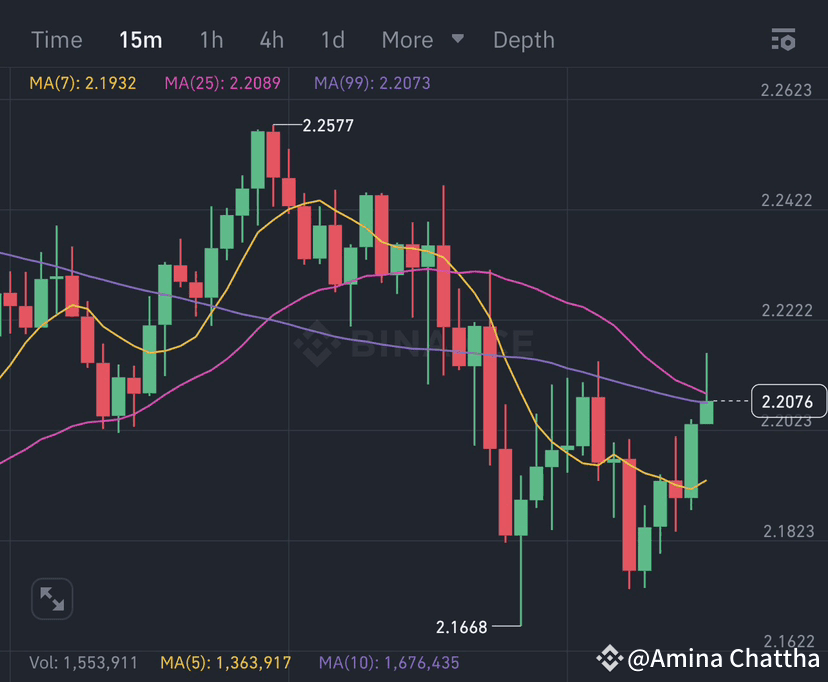Screen dimensions: 828x682
Task: Open the More intervals dropdown
Action: point(407,40)
